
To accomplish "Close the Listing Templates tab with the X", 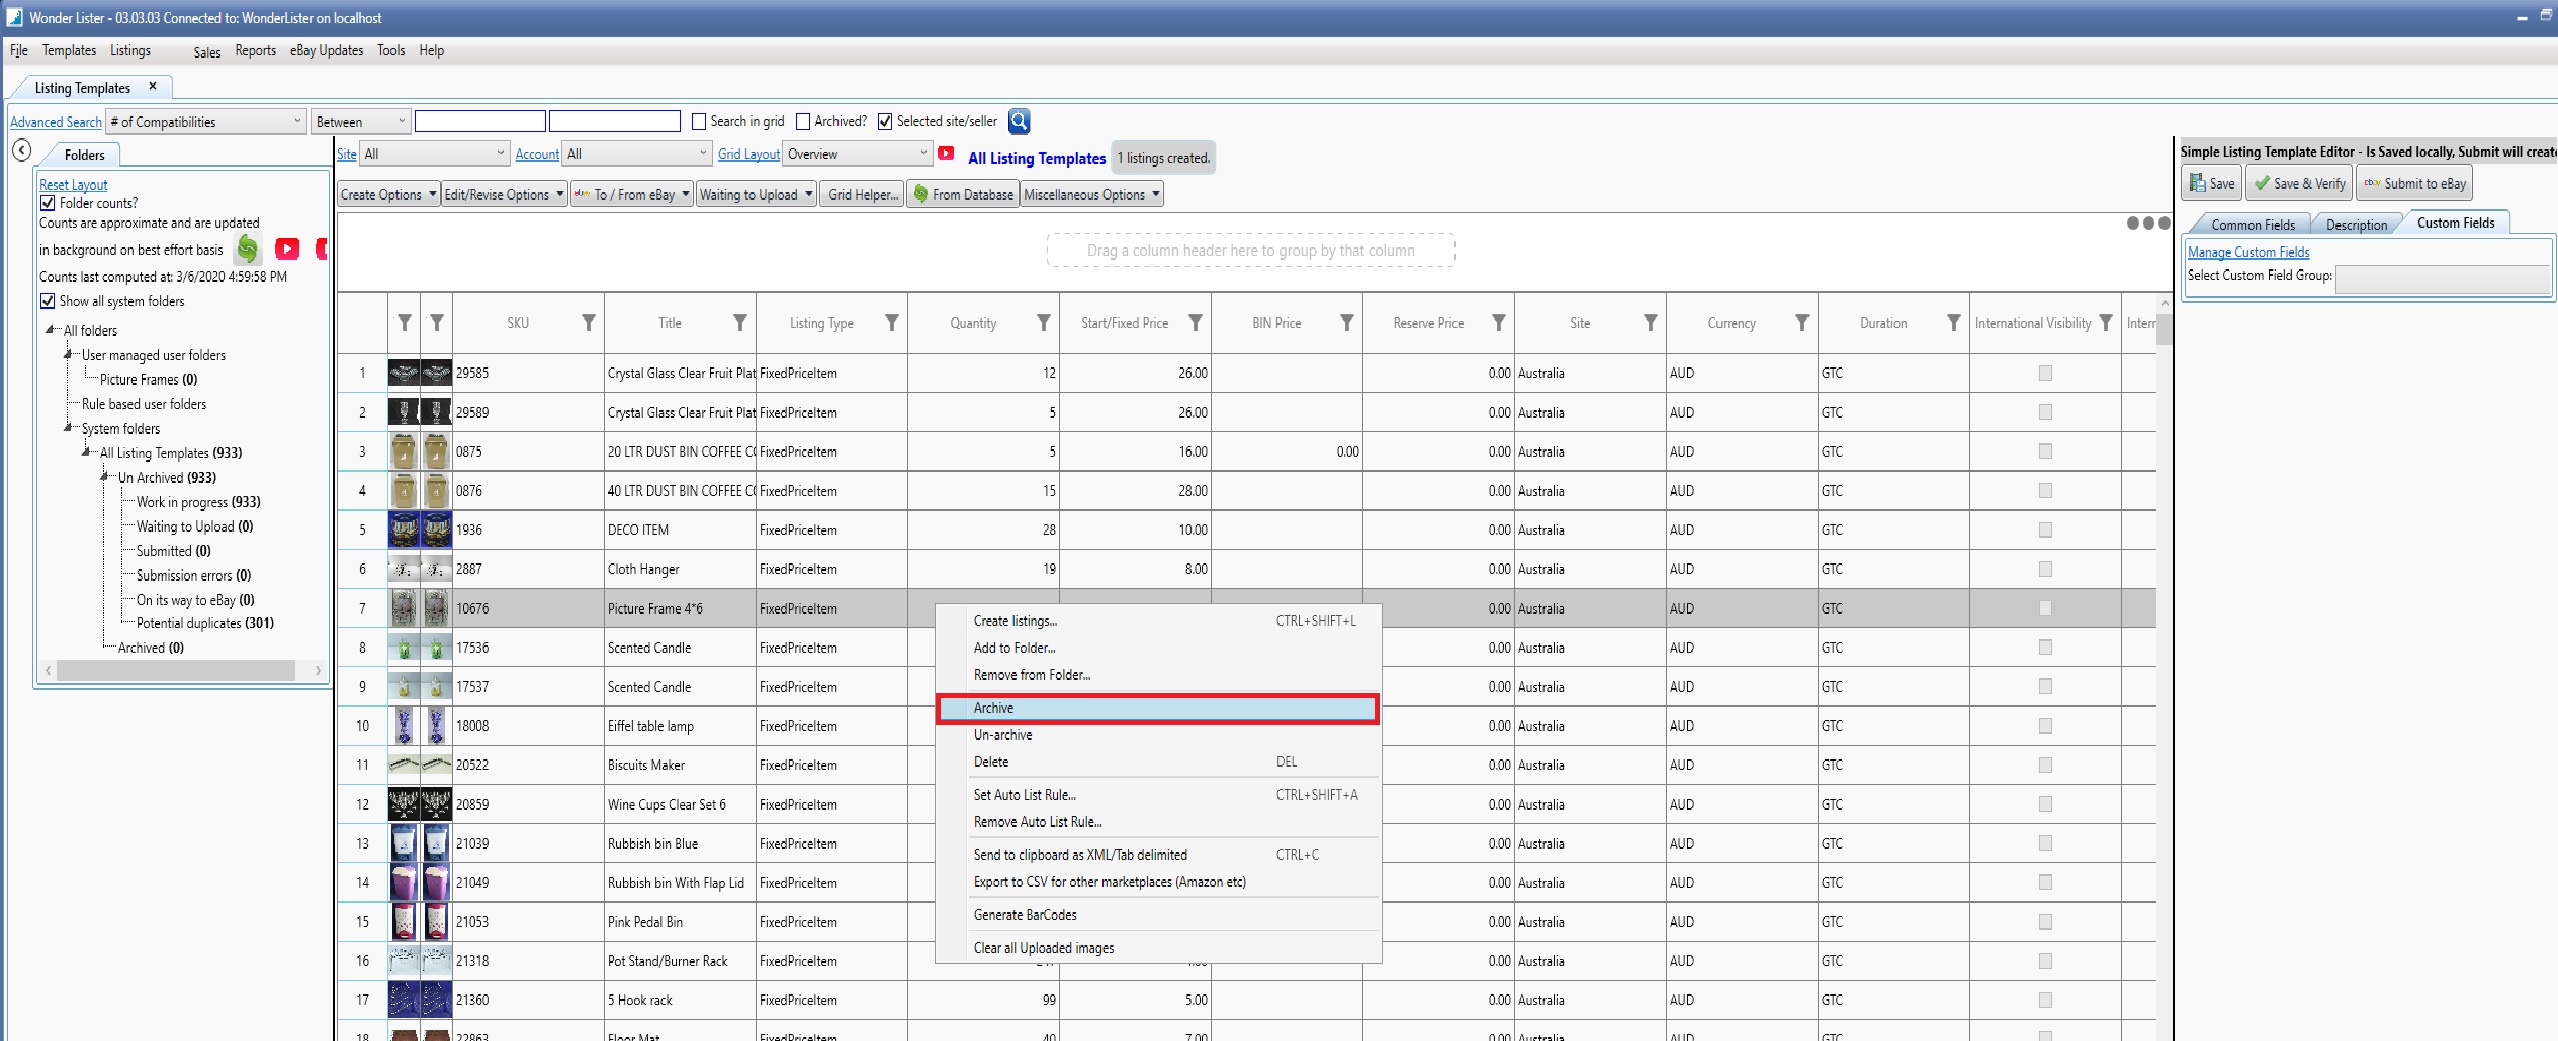I will pos(153,86).
